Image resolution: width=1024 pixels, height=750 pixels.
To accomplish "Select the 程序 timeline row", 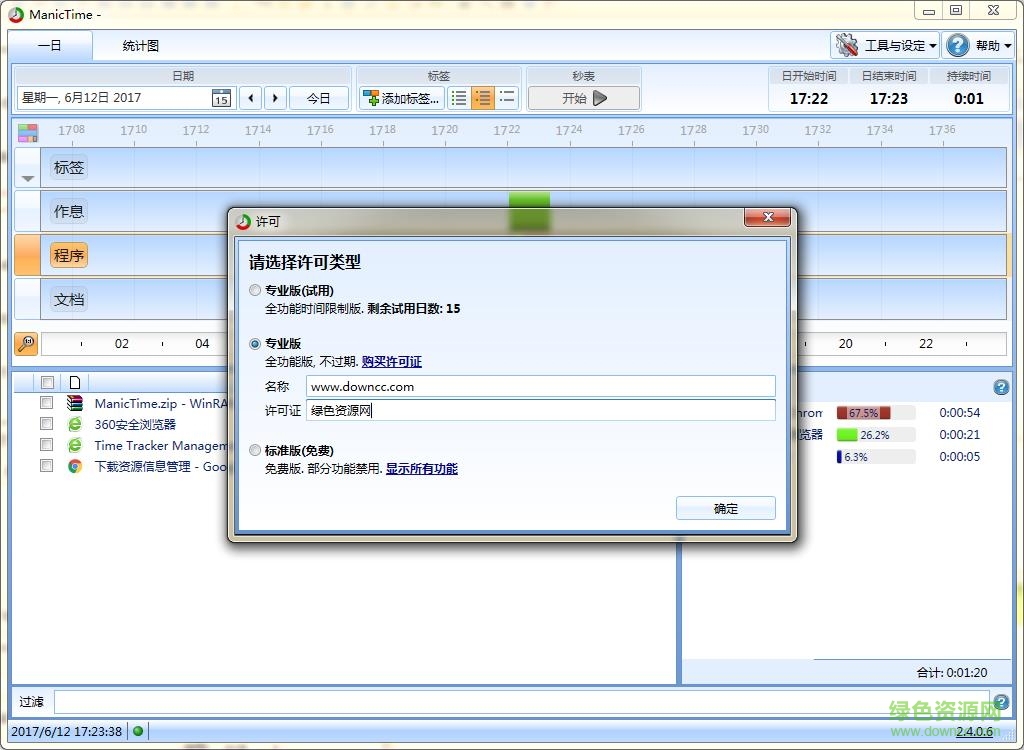I will coord(68,255).
